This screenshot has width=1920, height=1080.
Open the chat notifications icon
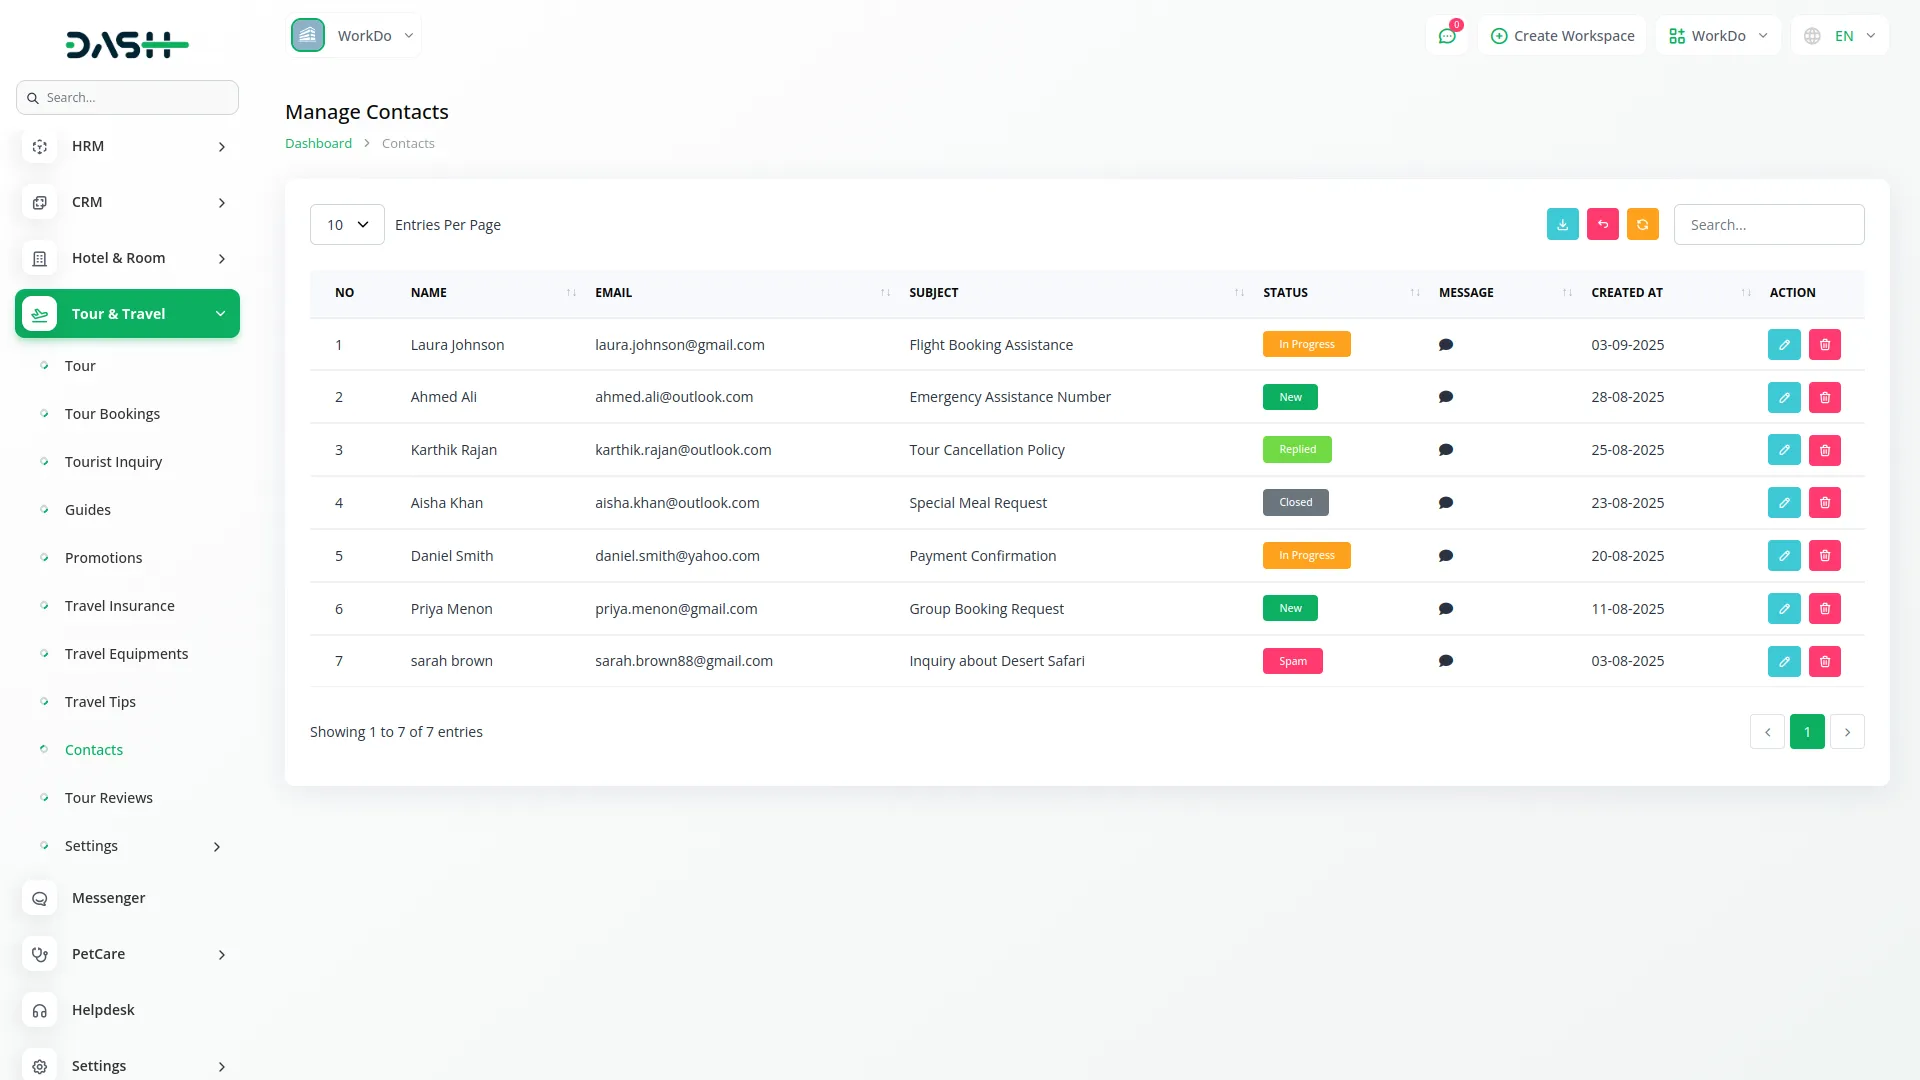pyautogui.click(x=1446, y=36)
